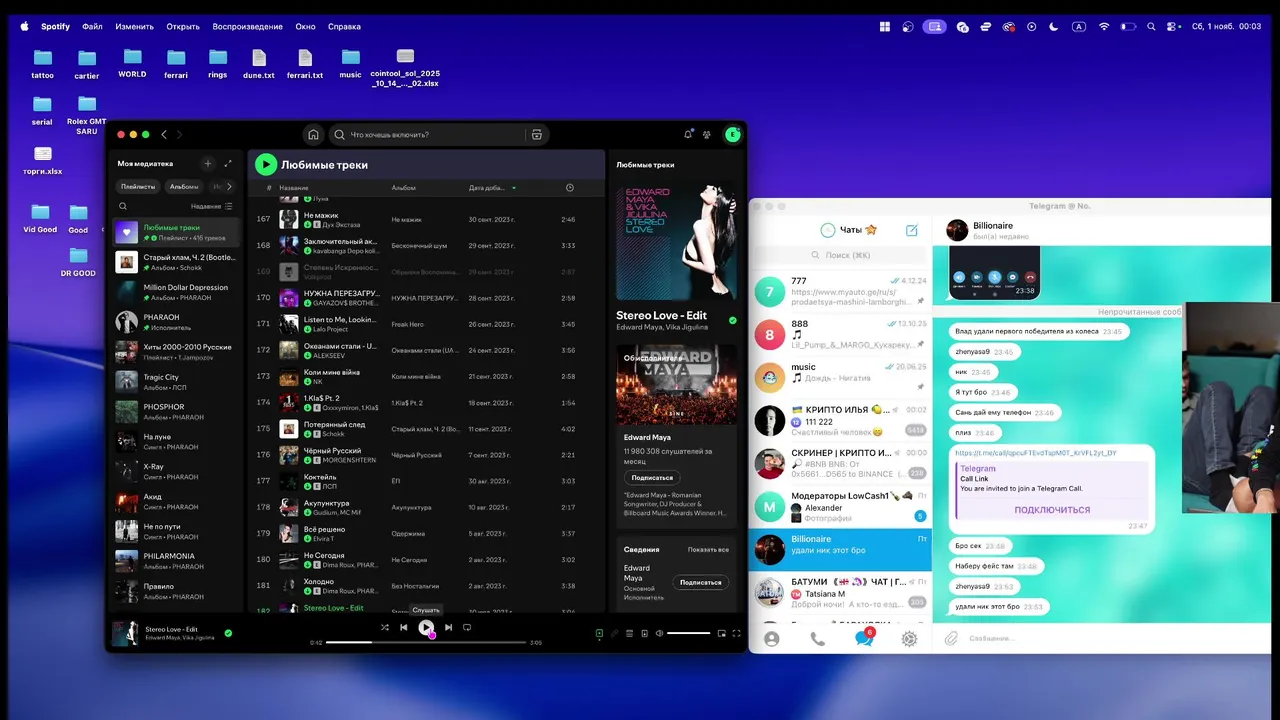Viewport: 1280px width, 720px height.
Task: Open the Модераторы LowCash1 chat
Action: point(840,506)
